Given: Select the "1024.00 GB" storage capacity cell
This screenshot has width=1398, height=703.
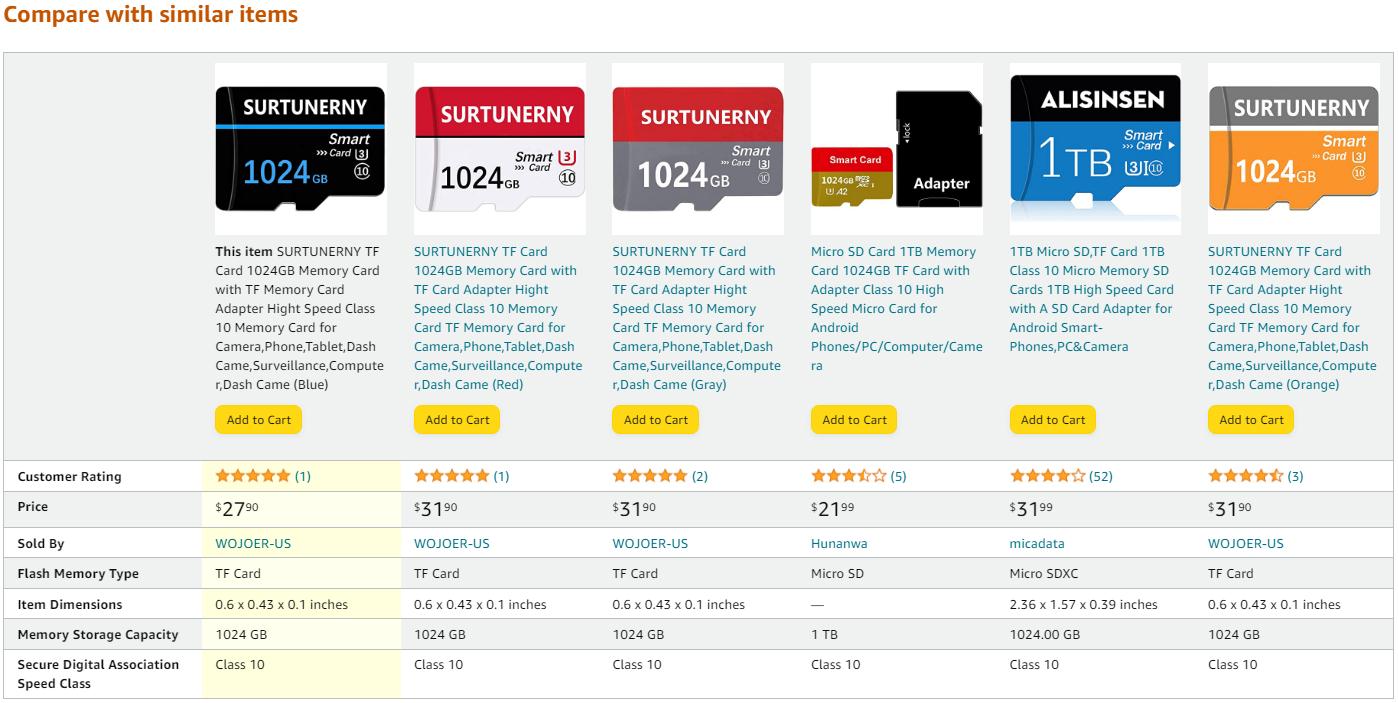Looking at the screenshot, I should click(1045, 635).
